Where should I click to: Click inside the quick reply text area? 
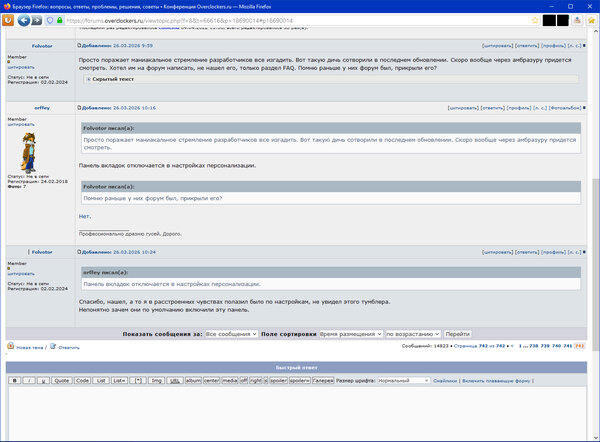[x=297, y=413]
